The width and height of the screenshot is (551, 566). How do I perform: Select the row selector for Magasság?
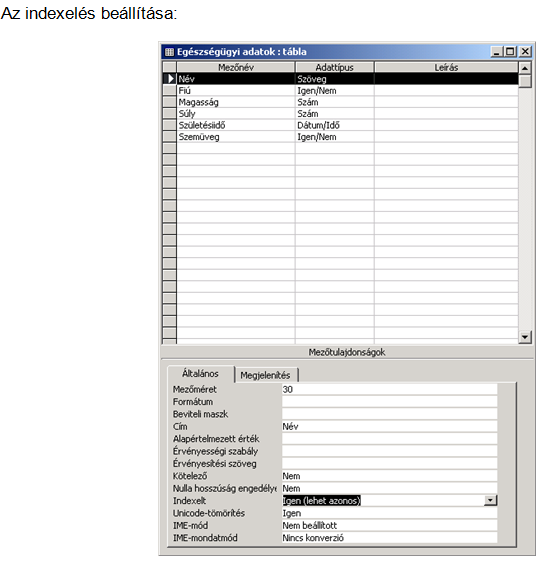(169, 102)
